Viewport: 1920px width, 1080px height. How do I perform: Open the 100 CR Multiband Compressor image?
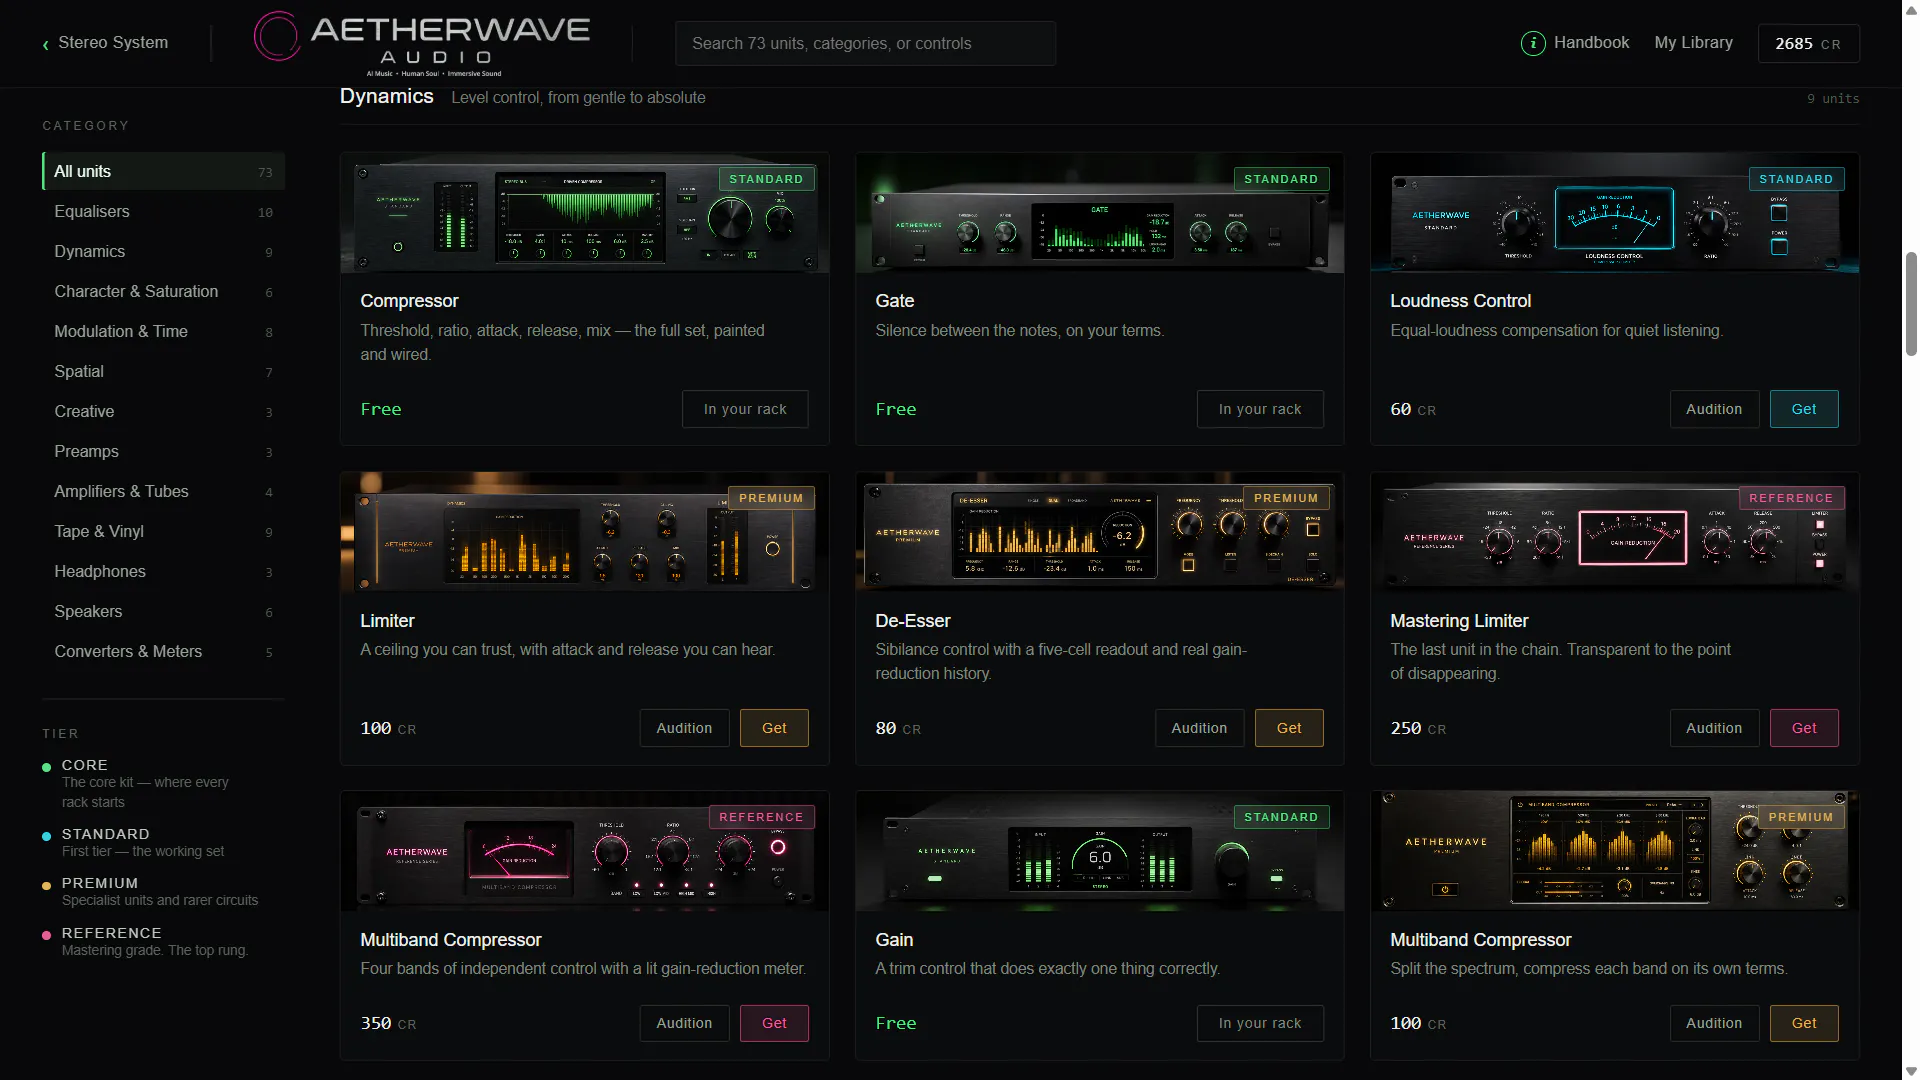(1614, 851)
